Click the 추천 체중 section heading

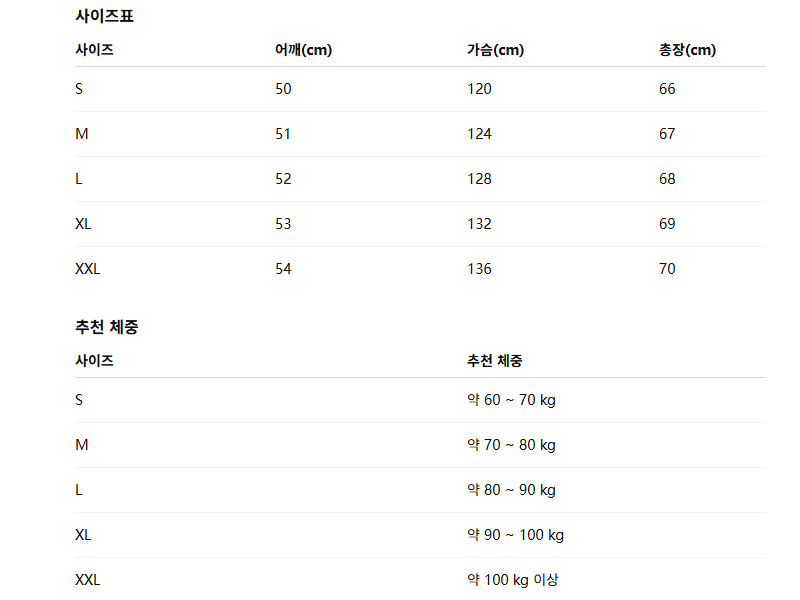106,327
